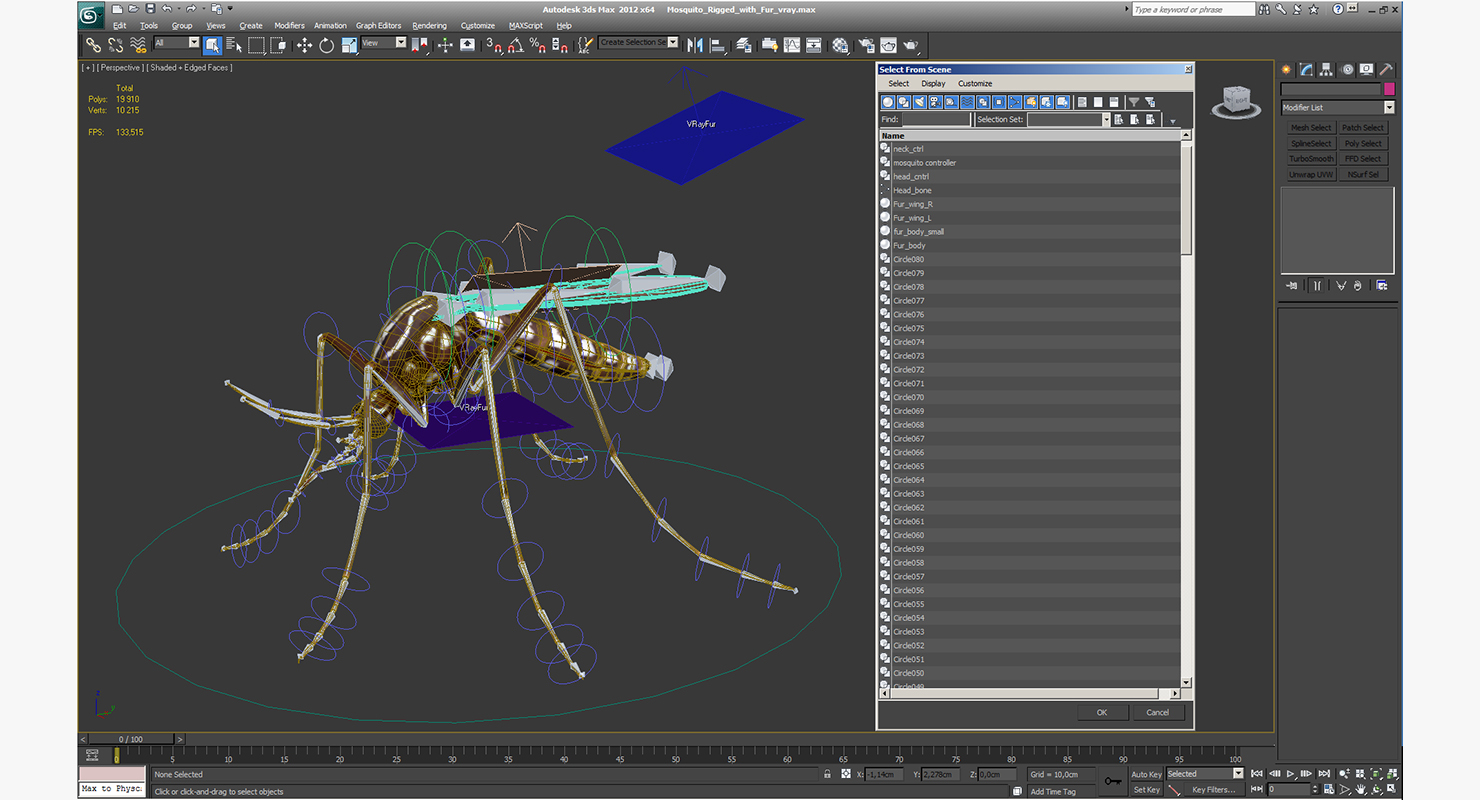Click the time slider at 0 / 100
The width and height of the screenshot is (1480, 800).
click(x=132, y=739)
